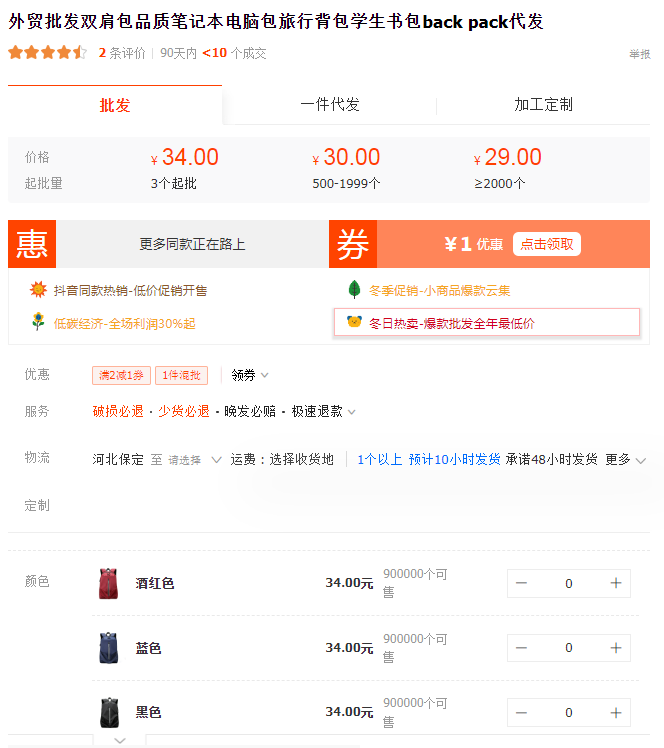Image resolution: width=664 pixels, height=748 pixels.
Task: Open 低碳经济-全场利润30%起 promotion
Action: tap(124, 323)
